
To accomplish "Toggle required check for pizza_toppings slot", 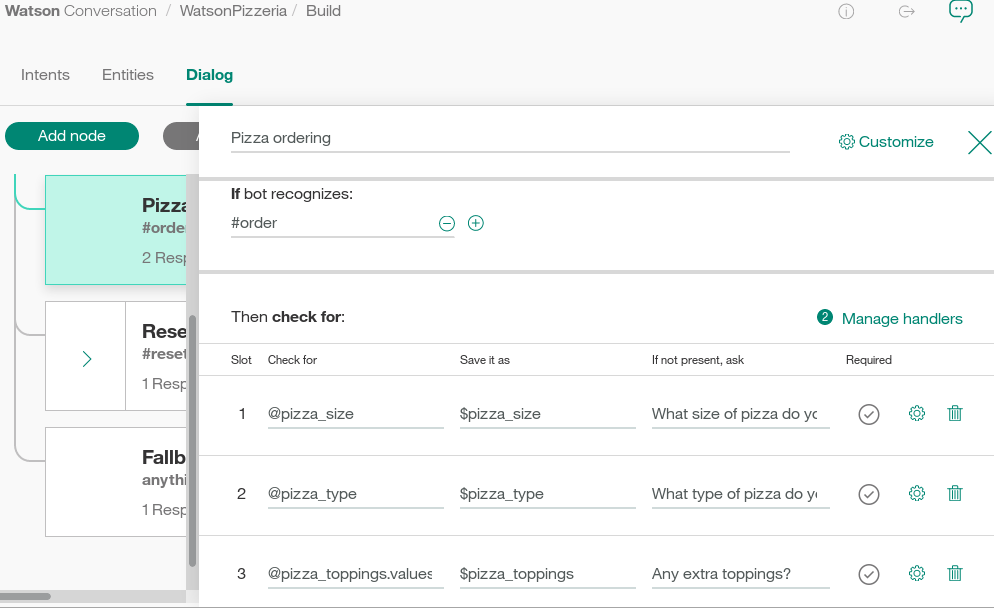I will pyautogui.click(x=869, y=574).
